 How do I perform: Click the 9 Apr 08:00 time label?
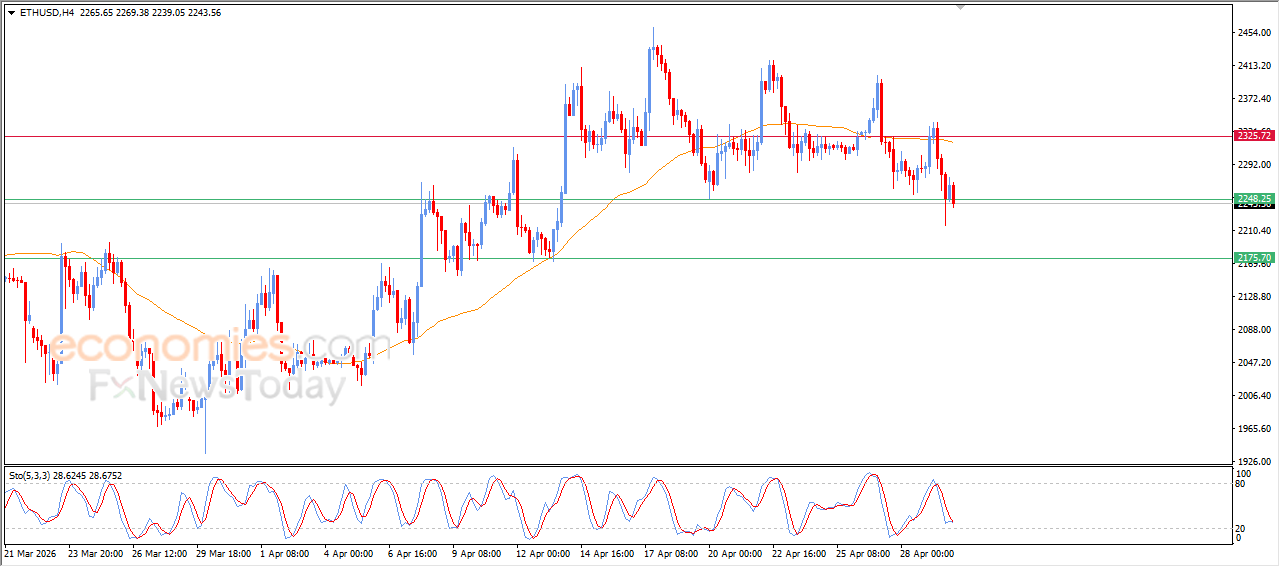(477, 552)
